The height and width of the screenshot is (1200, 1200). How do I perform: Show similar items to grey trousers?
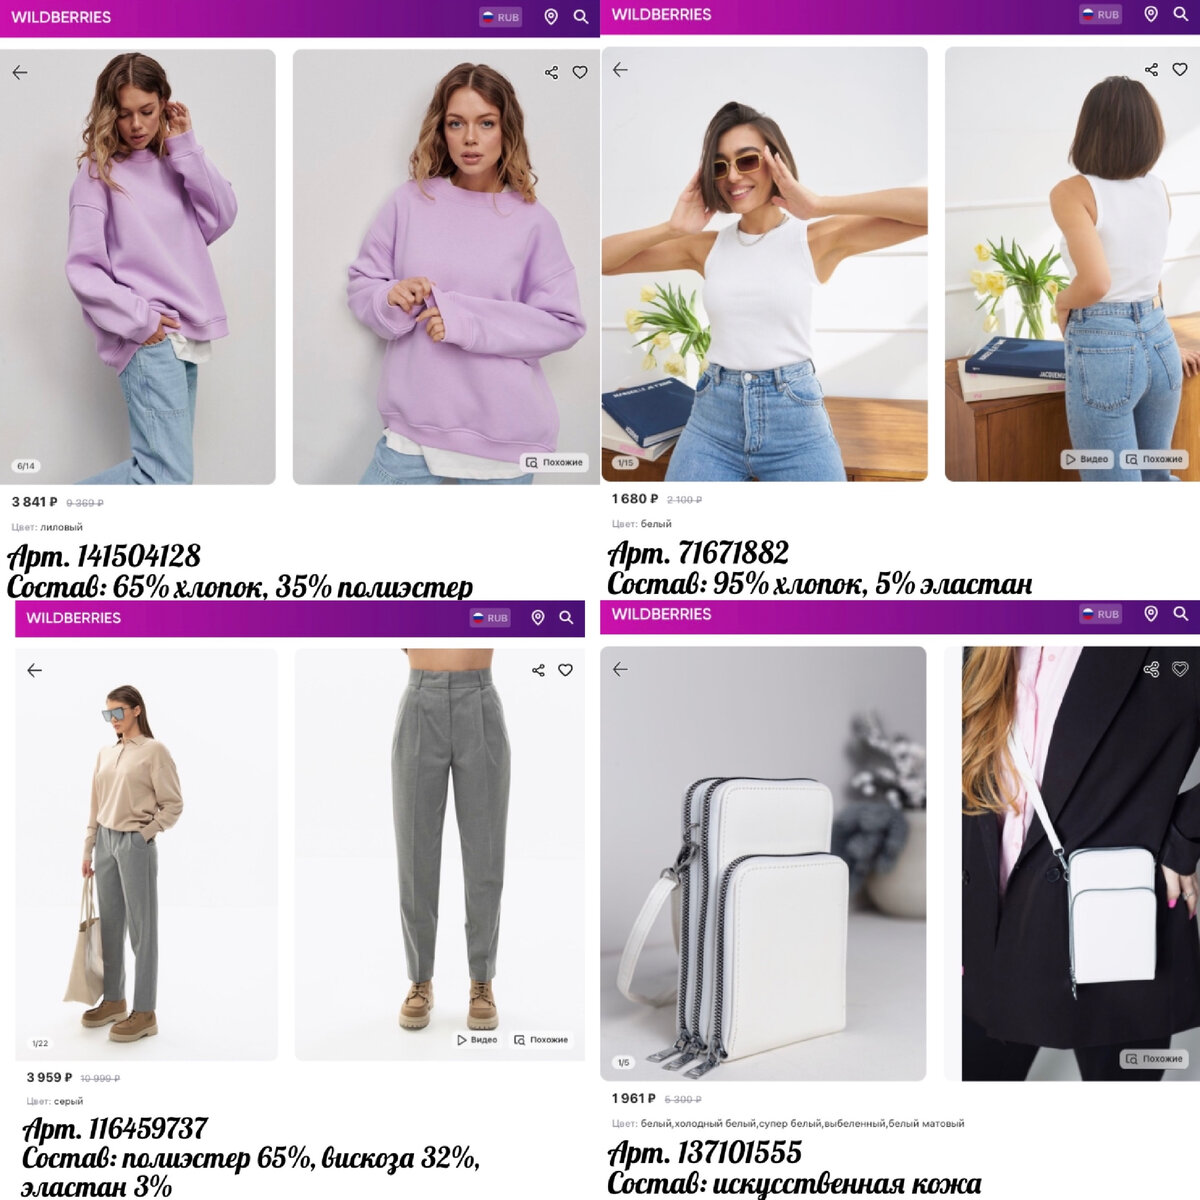(541, 1040)
